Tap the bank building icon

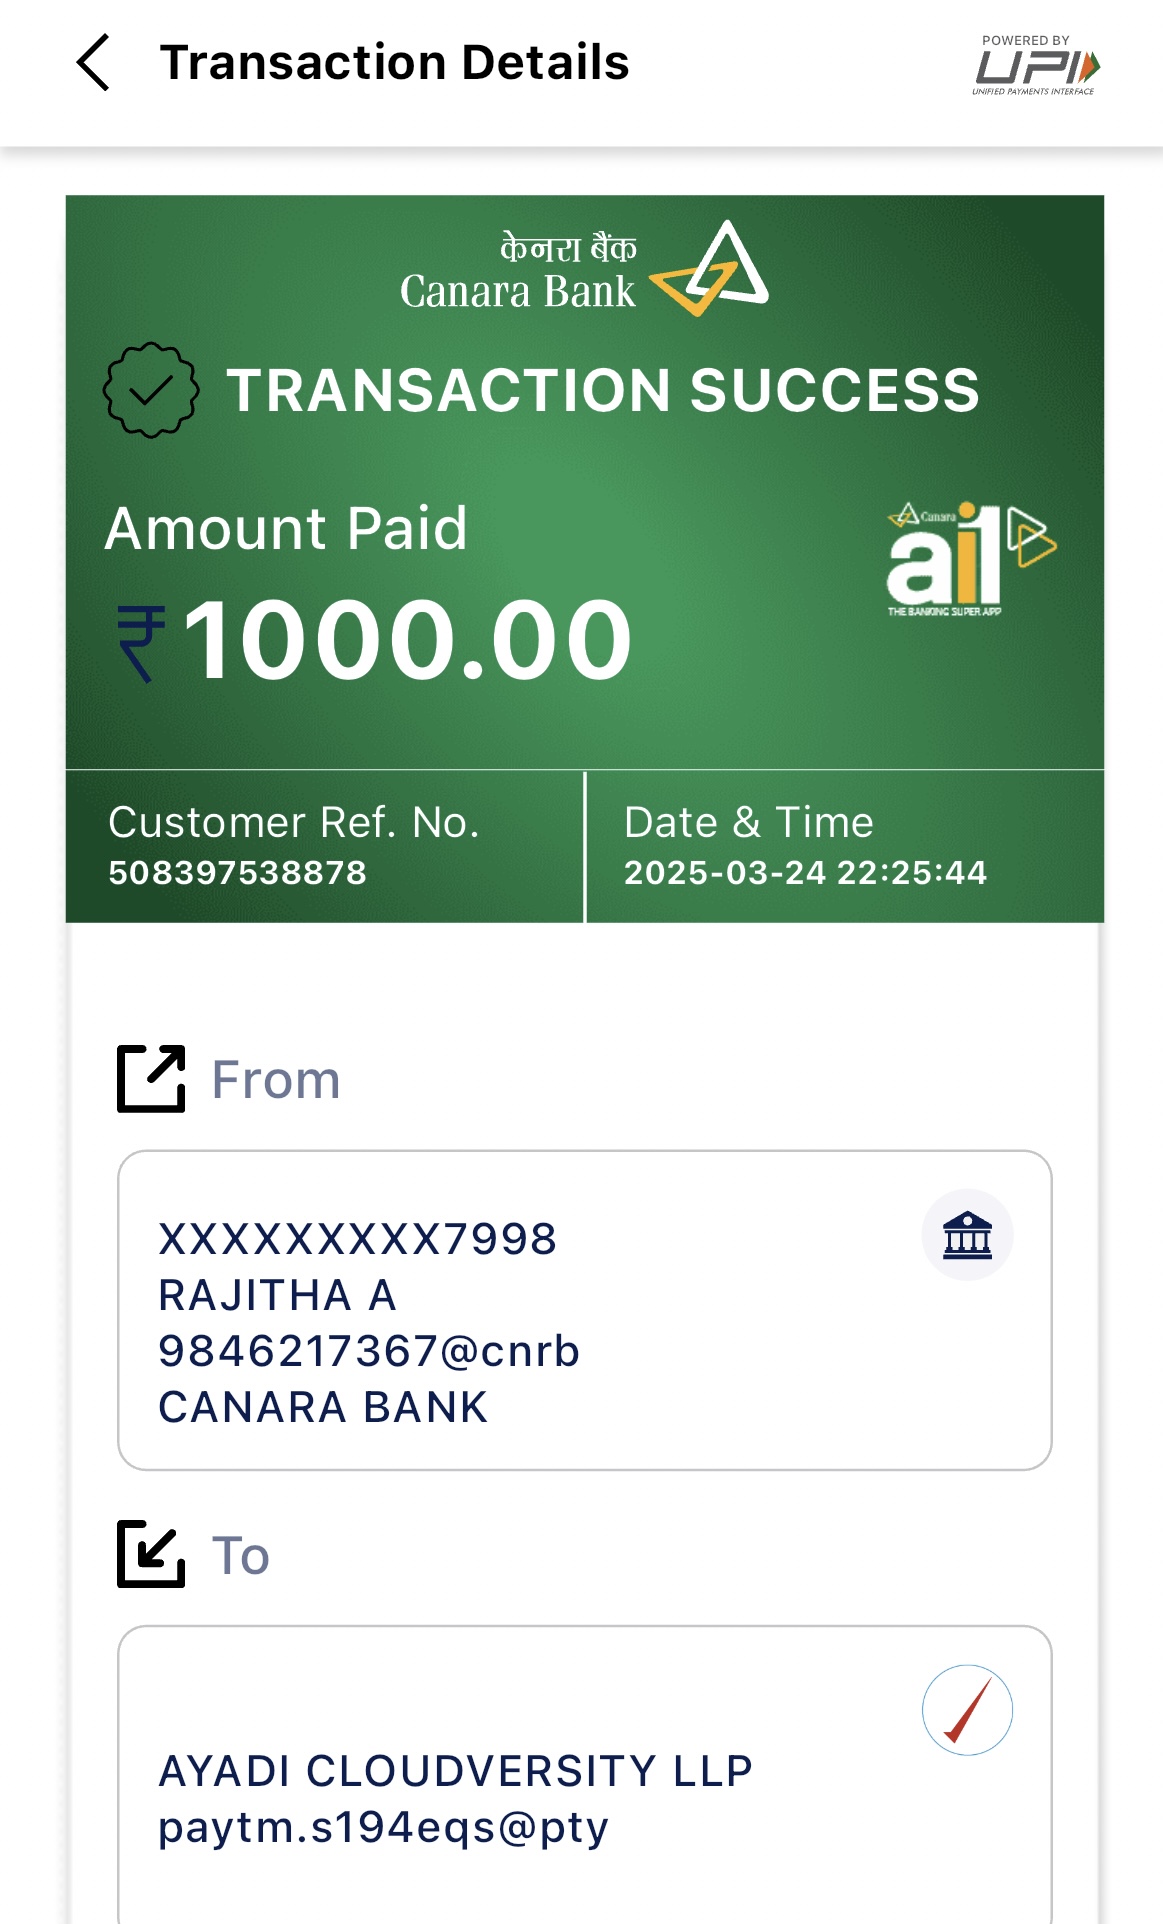[967, 1235]
